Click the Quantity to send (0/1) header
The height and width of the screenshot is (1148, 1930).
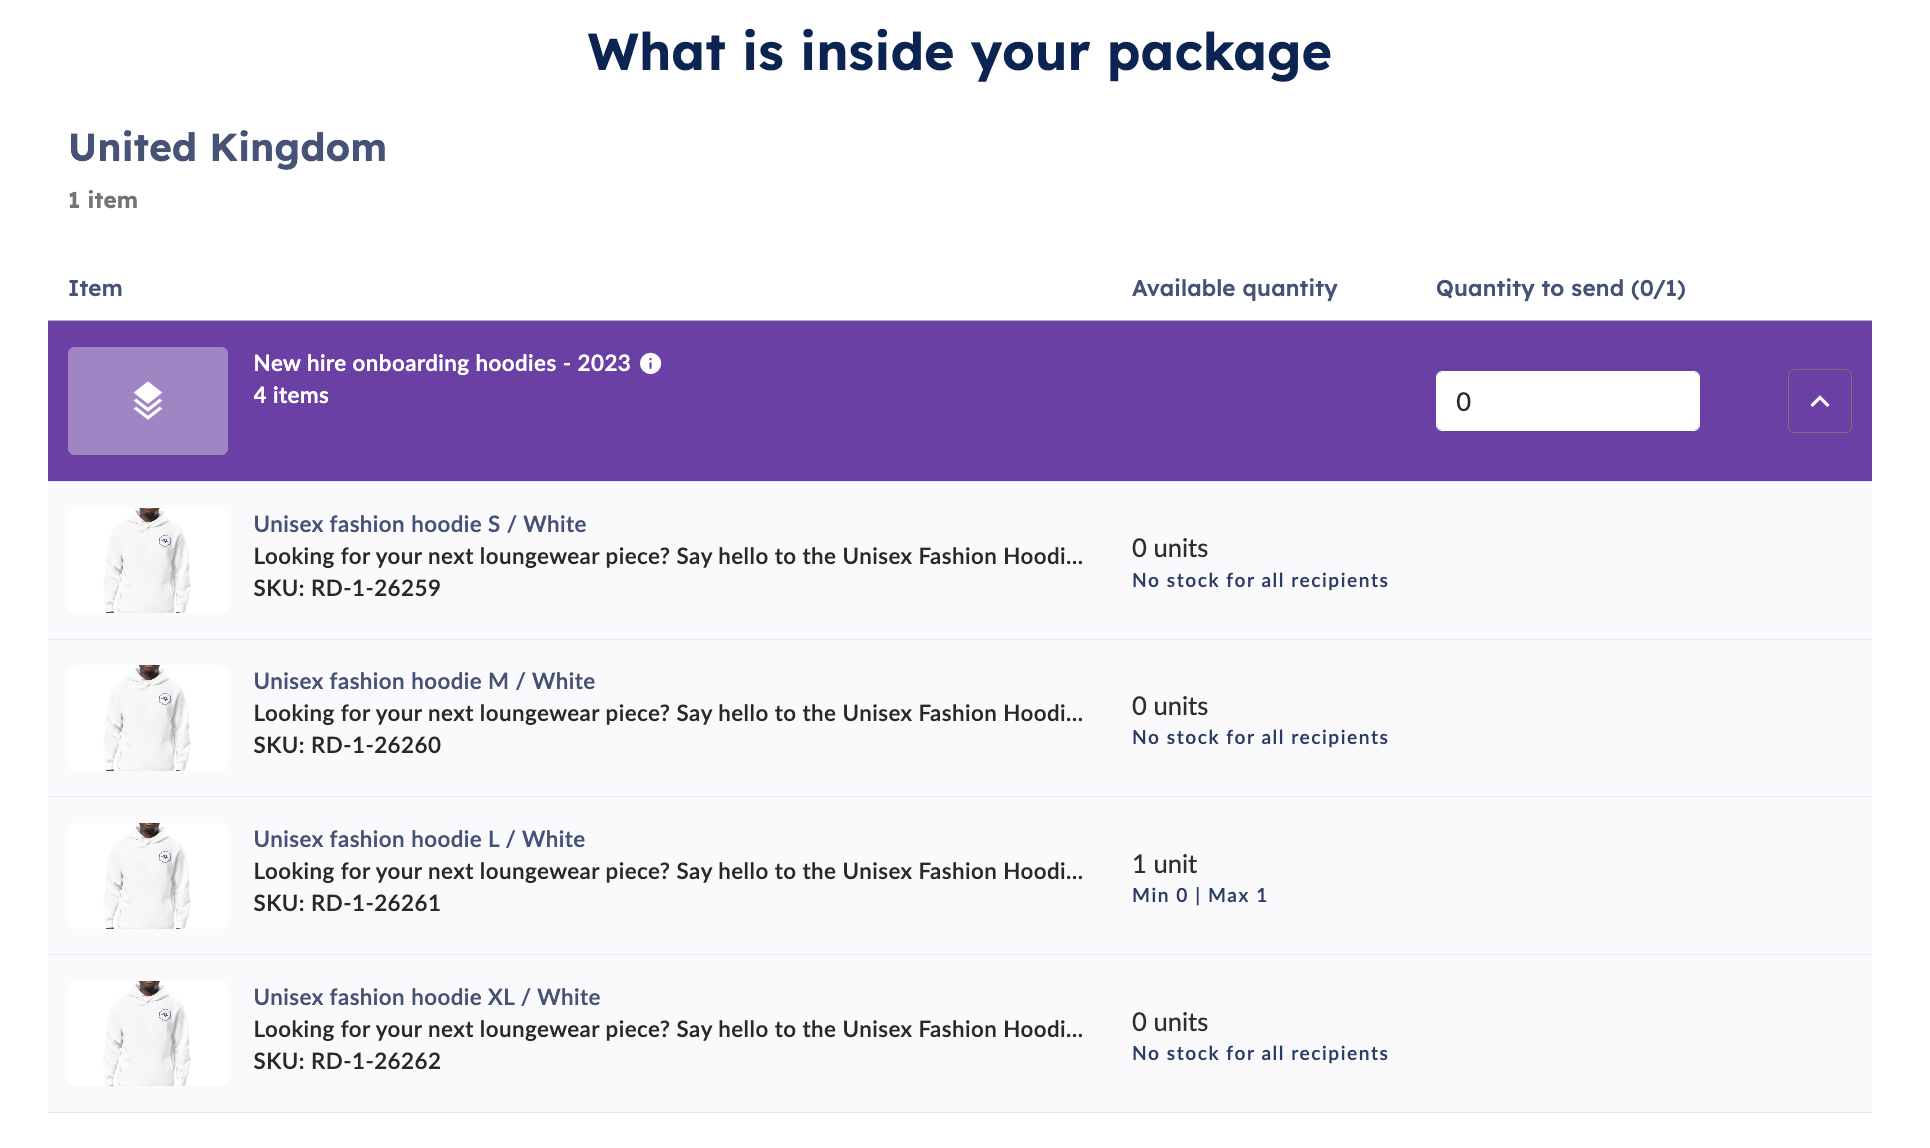[1560, 288]
